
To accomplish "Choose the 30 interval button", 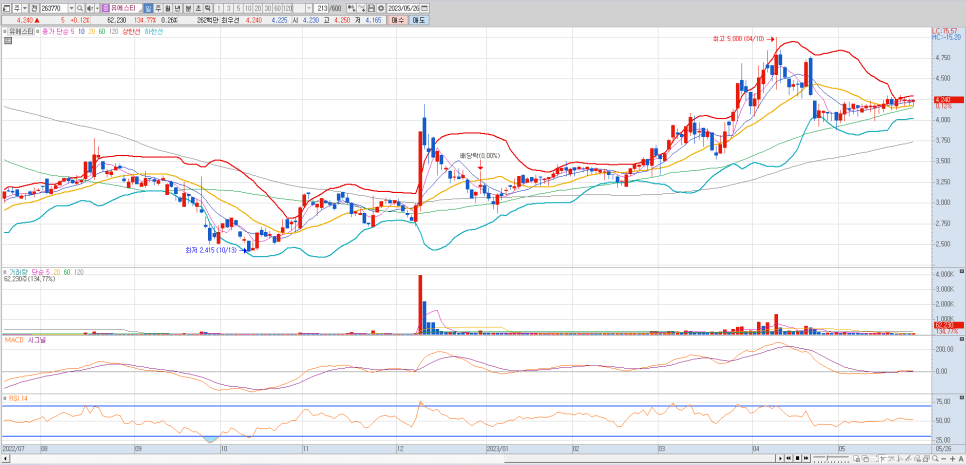I will point(267,8).
